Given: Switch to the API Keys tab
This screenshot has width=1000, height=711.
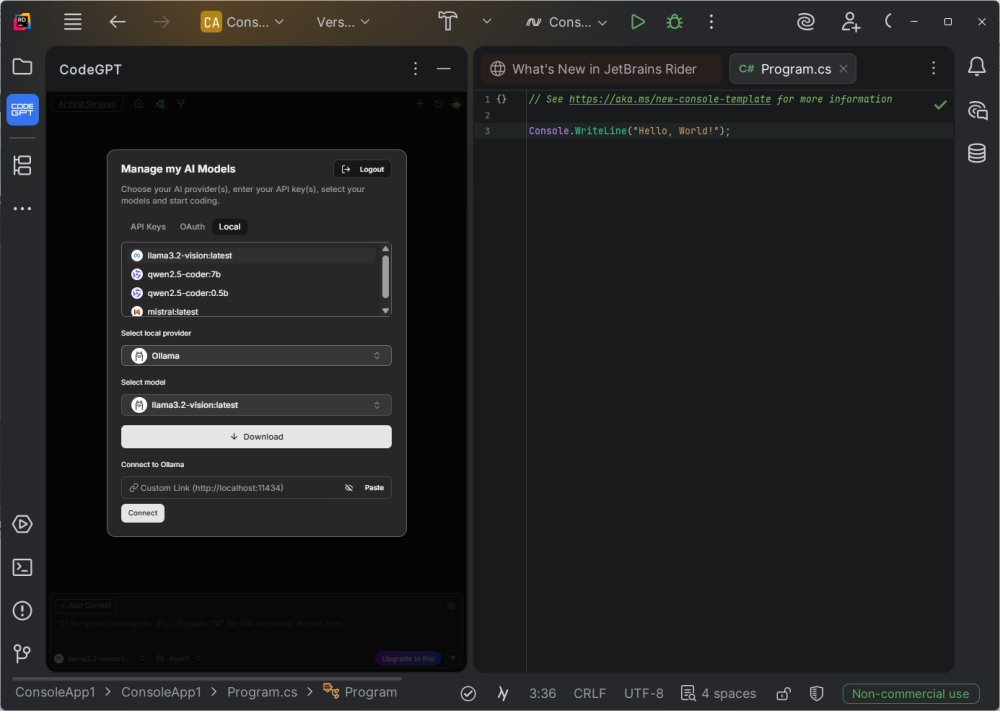Looking at the screenshot, I should point(148,227).
